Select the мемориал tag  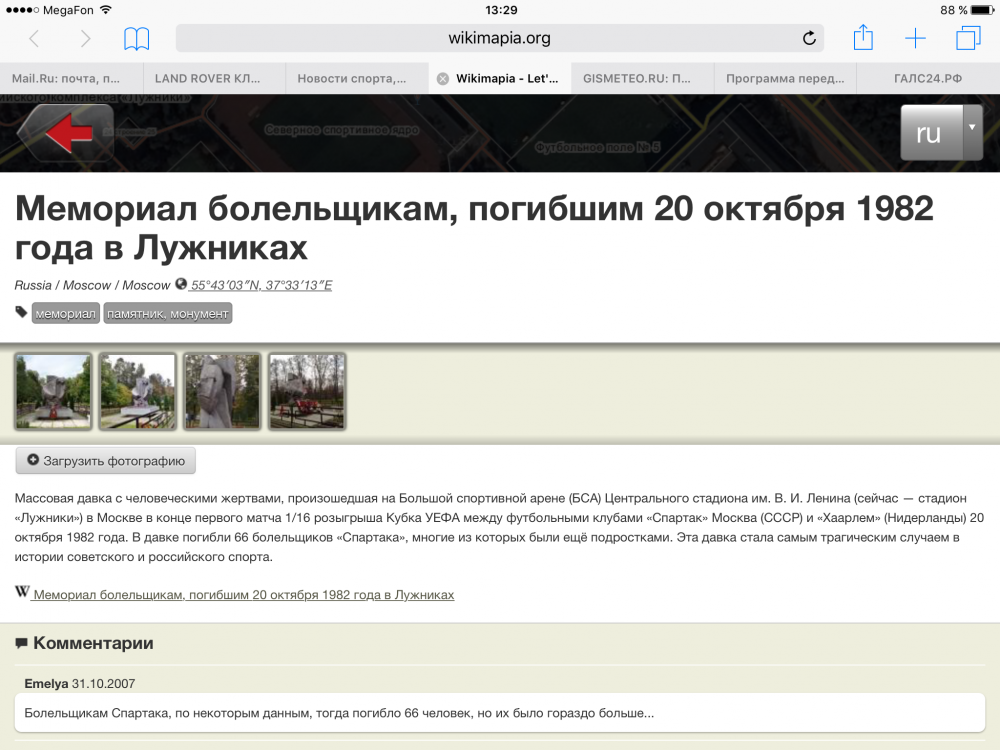pyautogui.click(x=66, y=314)
